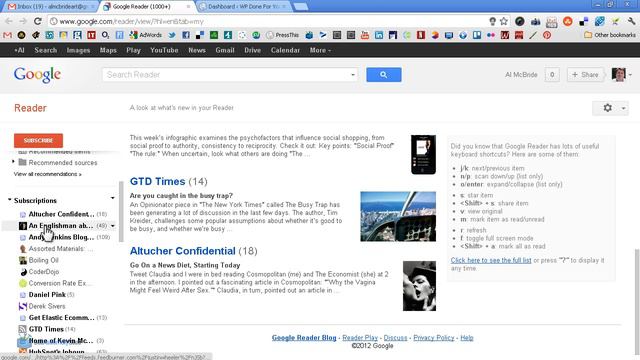Open the Flickr bookmark icon
Viewport: 640px width, 360px height.
coord(491,35)
